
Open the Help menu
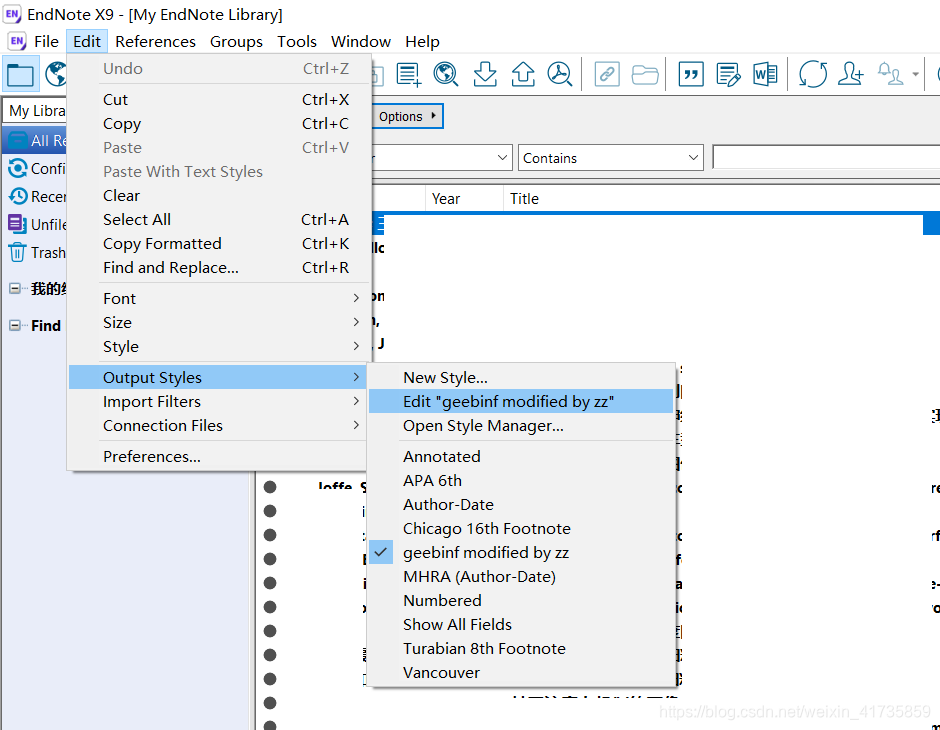pos(422,41)
